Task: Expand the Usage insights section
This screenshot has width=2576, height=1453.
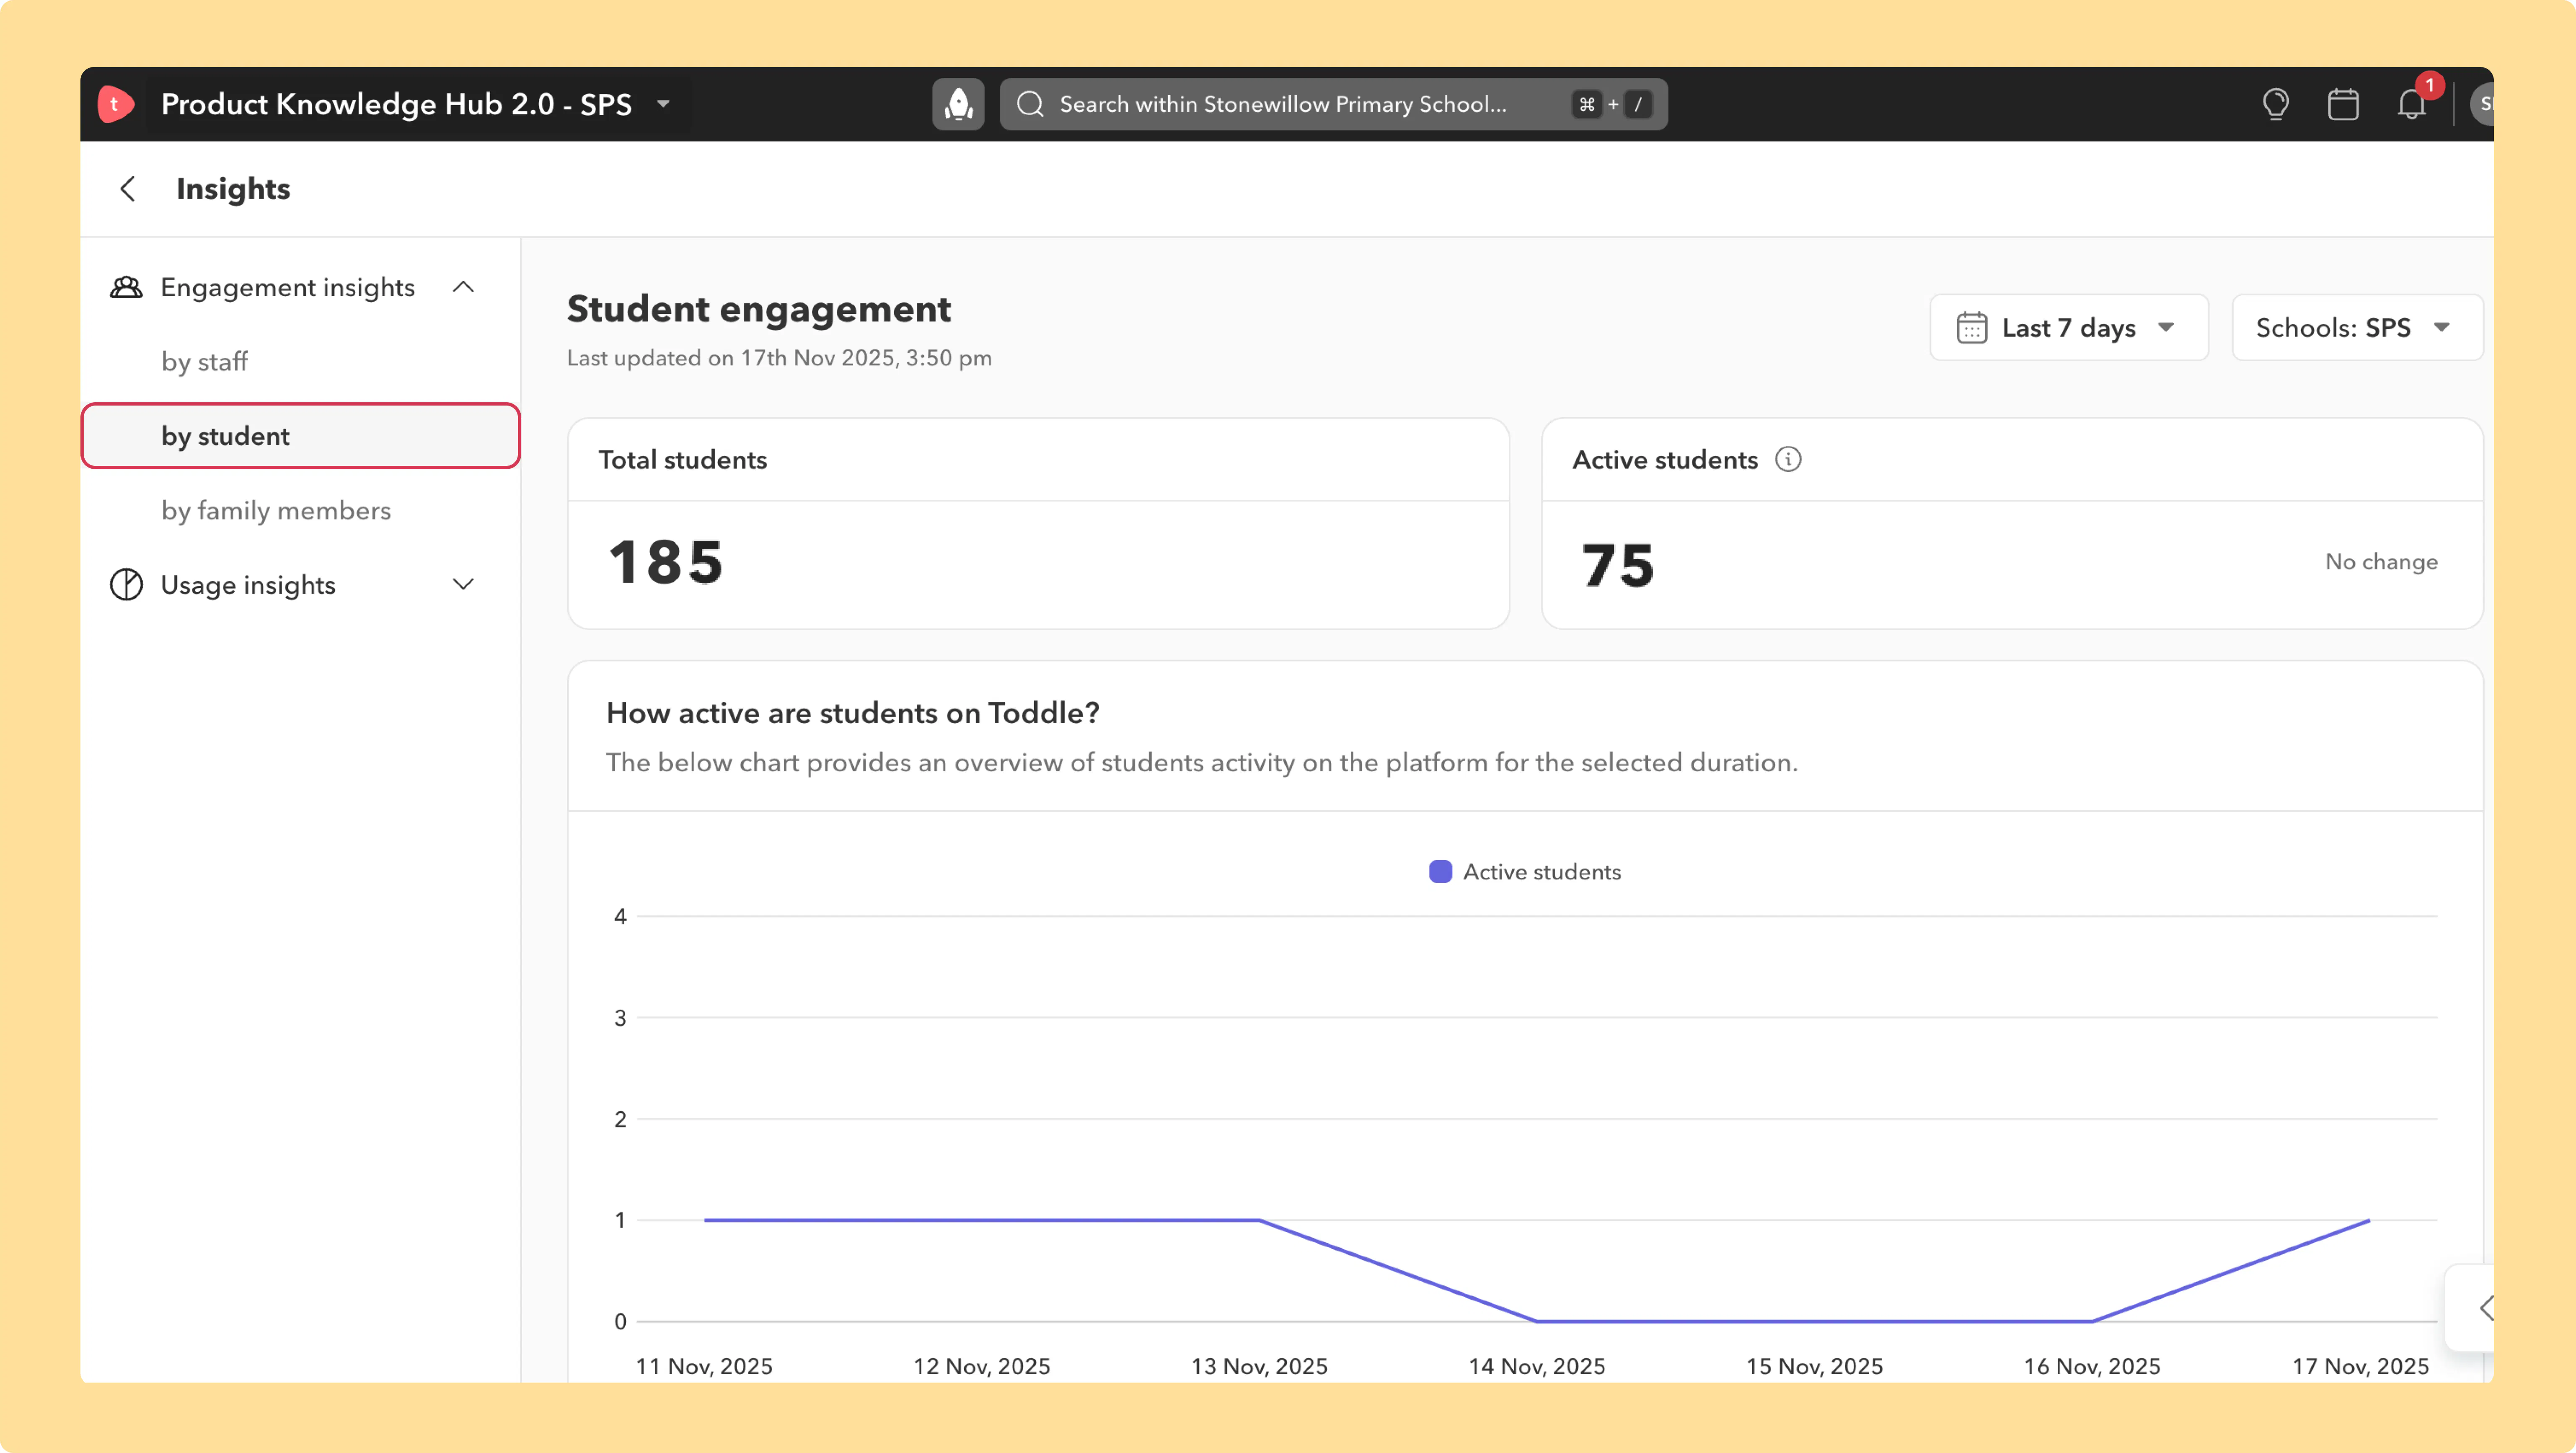Action: (463, 585)
